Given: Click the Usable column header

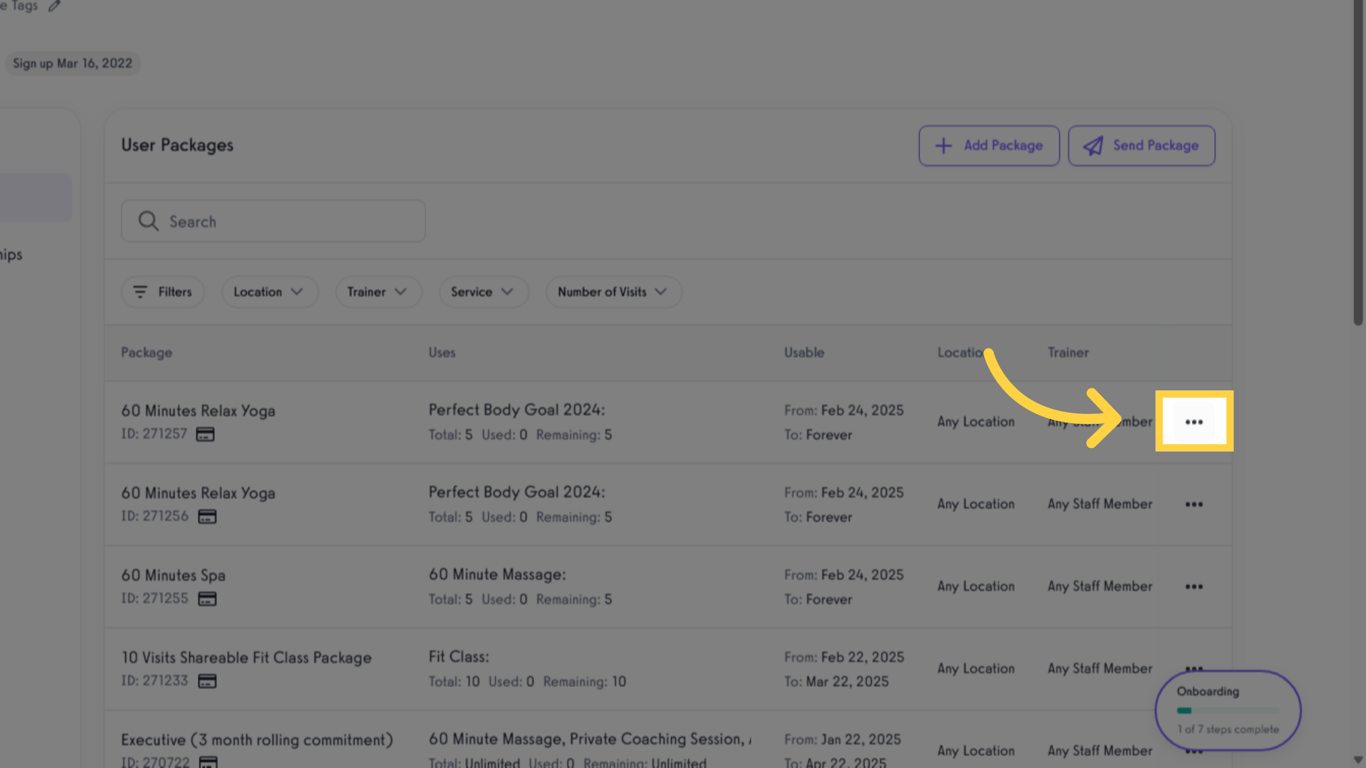Looking at the screenshot, I should point(804,353).
